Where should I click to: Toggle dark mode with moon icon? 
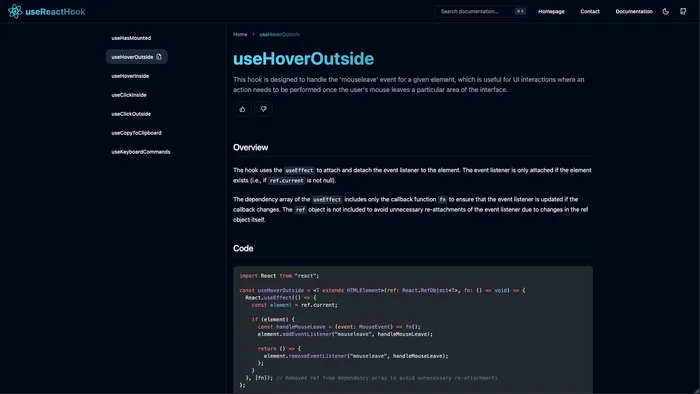pyautogui.click(x=666, y=12)
